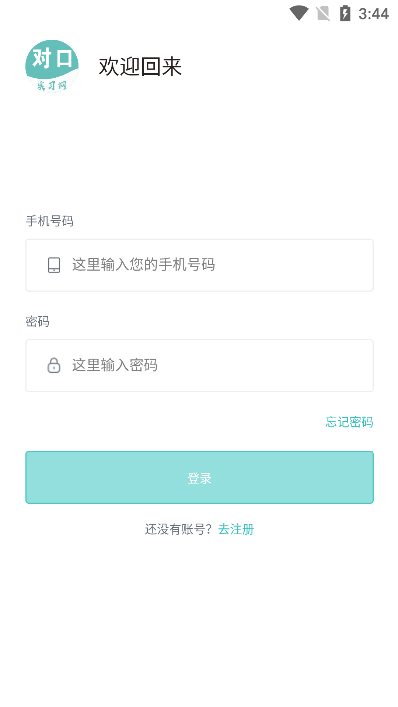Tap the 密码 field label
The width and height of the screenshot is (398, 707).
pyautogui.click(x=37, y=321)
